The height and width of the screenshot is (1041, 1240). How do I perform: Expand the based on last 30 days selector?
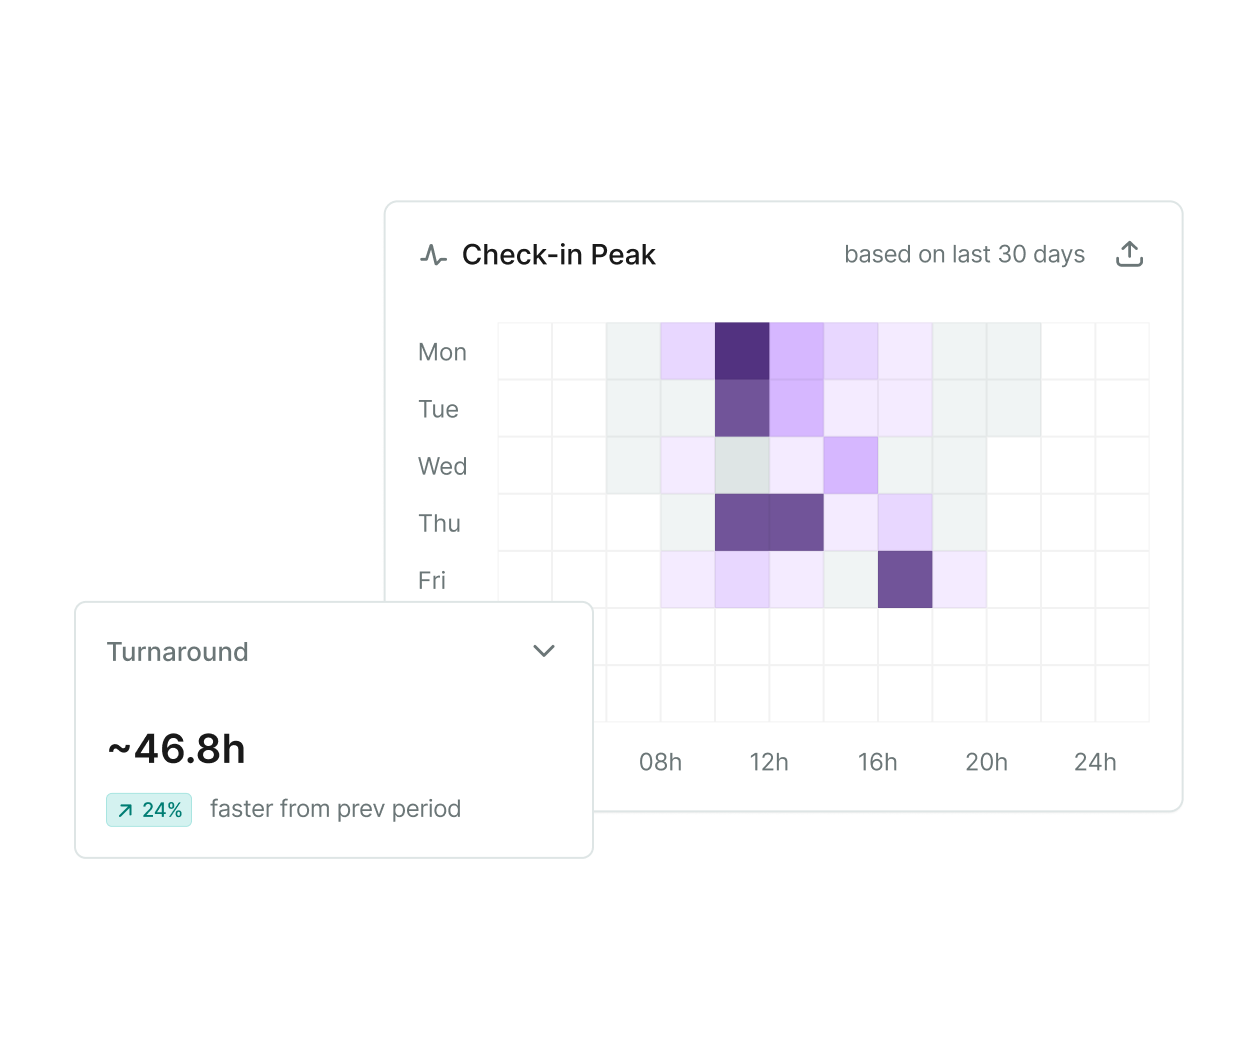point(963,254)
